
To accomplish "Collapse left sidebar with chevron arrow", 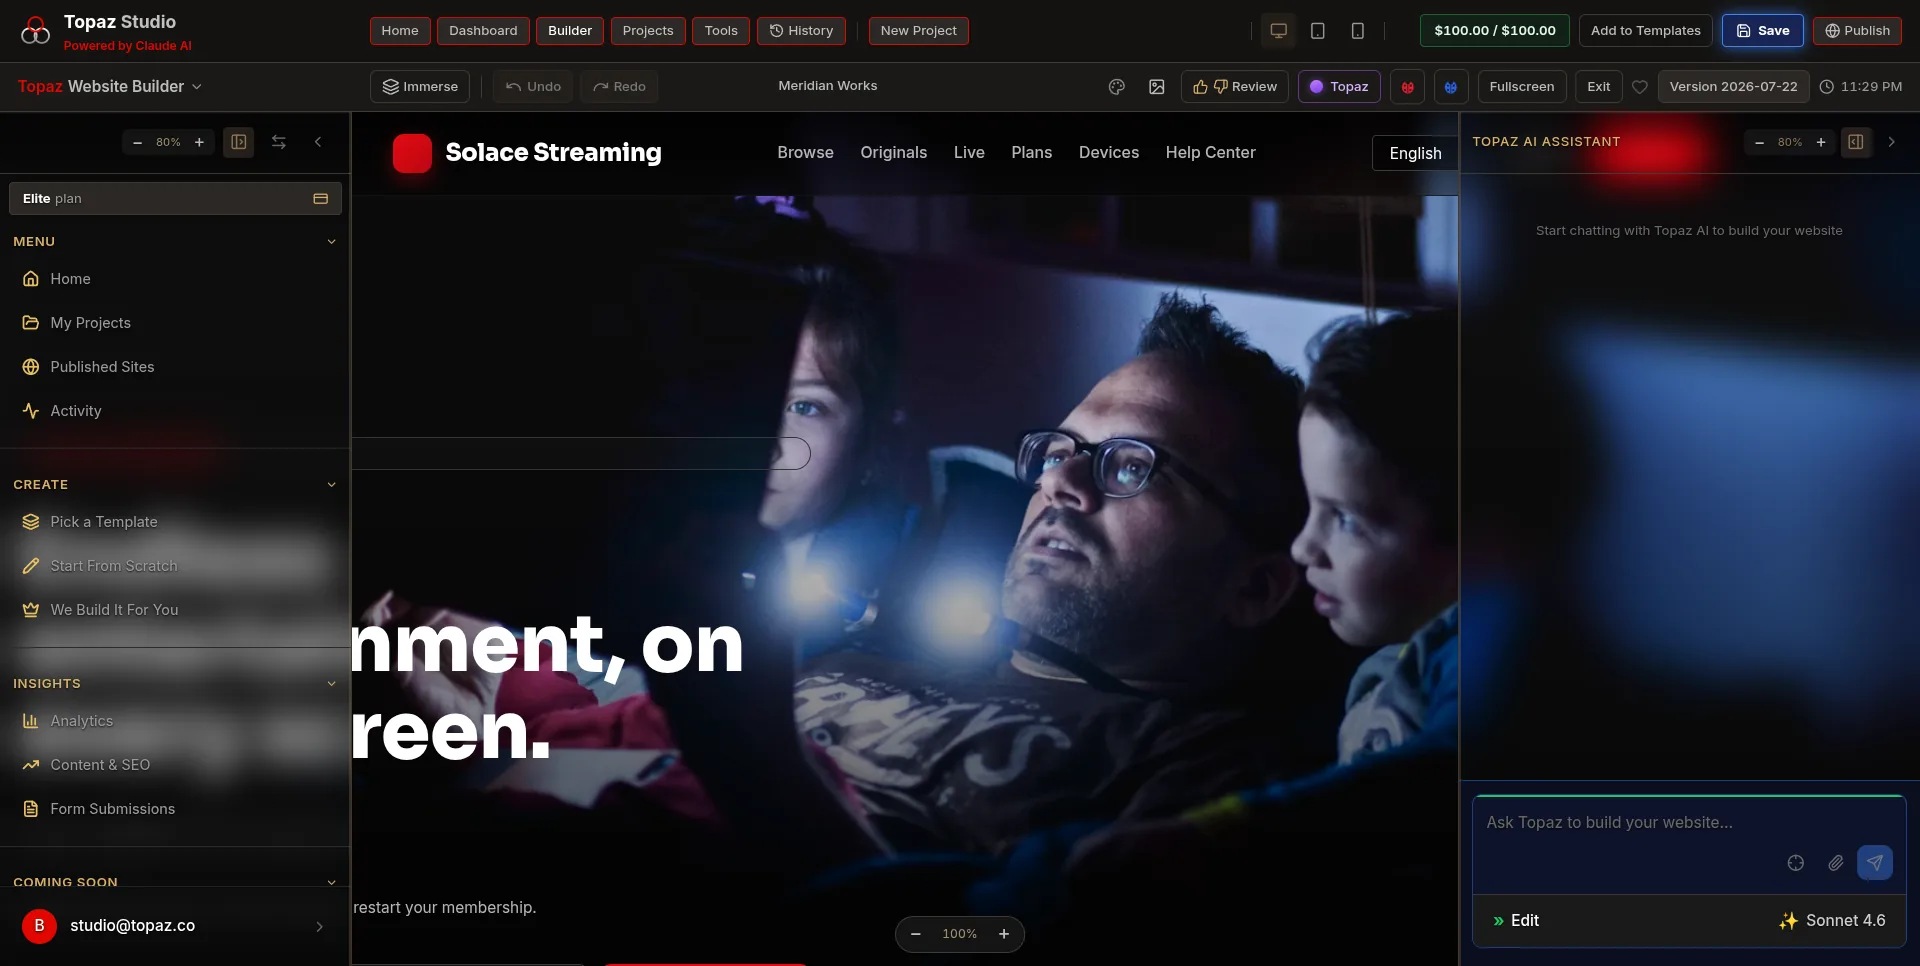I will [318, 142].
